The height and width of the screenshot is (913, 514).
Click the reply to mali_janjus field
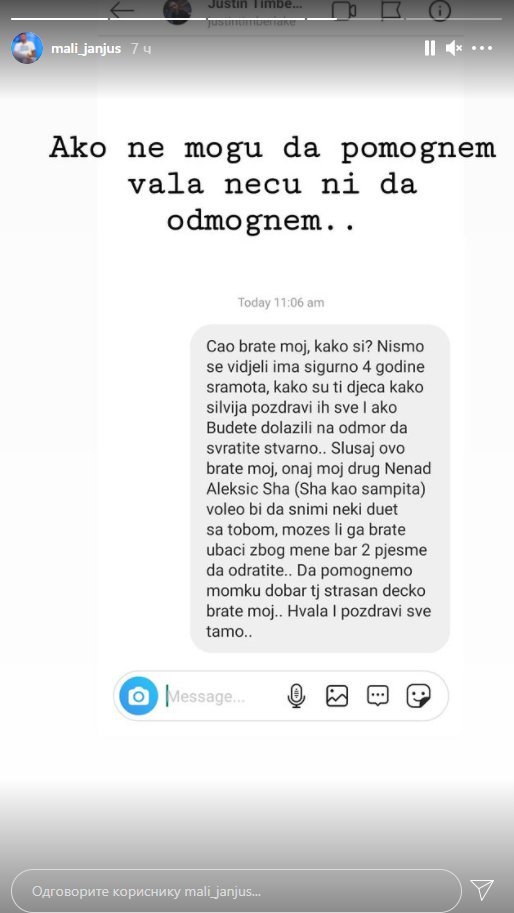pyautogui.click(x=236, y=891)
